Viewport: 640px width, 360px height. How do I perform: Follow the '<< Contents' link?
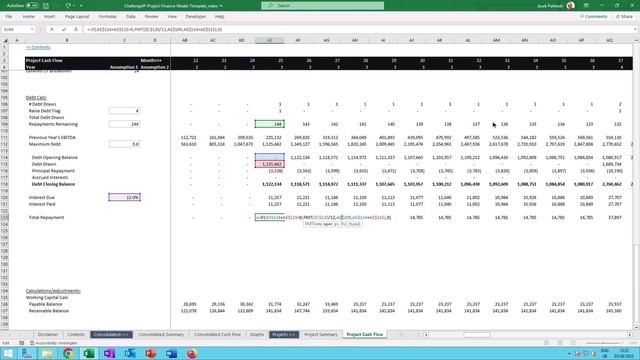pos(38,47)
